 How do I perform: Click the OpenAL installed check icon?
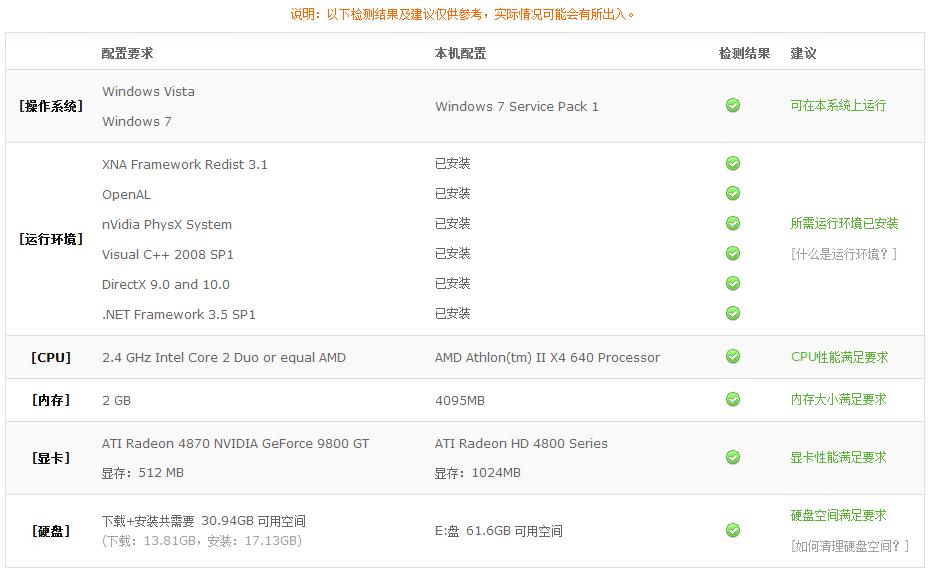[x=733, y=194]
